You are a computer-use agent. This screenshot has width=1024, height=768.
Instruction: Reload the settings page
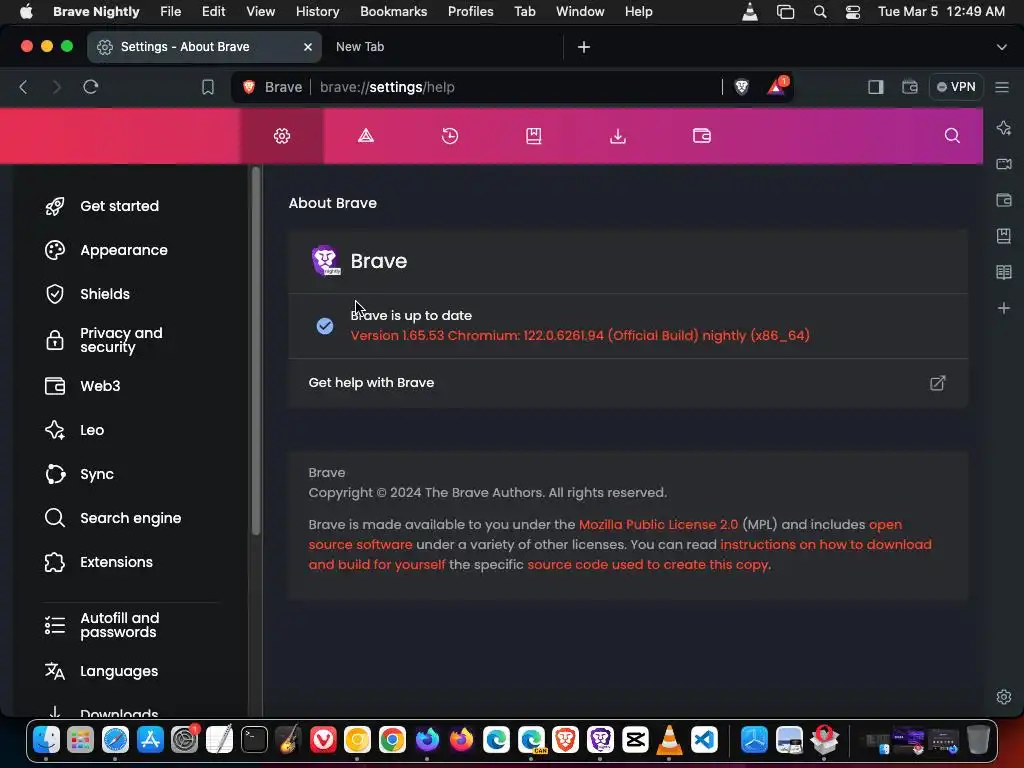91,87
